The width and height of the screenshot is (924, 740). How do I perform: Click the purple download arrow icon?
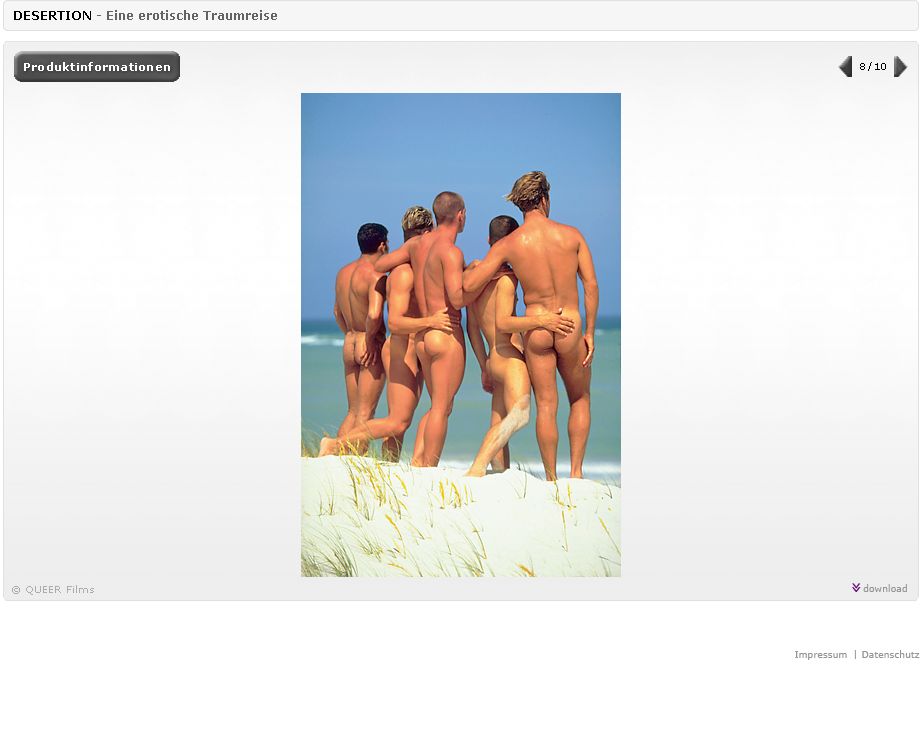(856, 587)
